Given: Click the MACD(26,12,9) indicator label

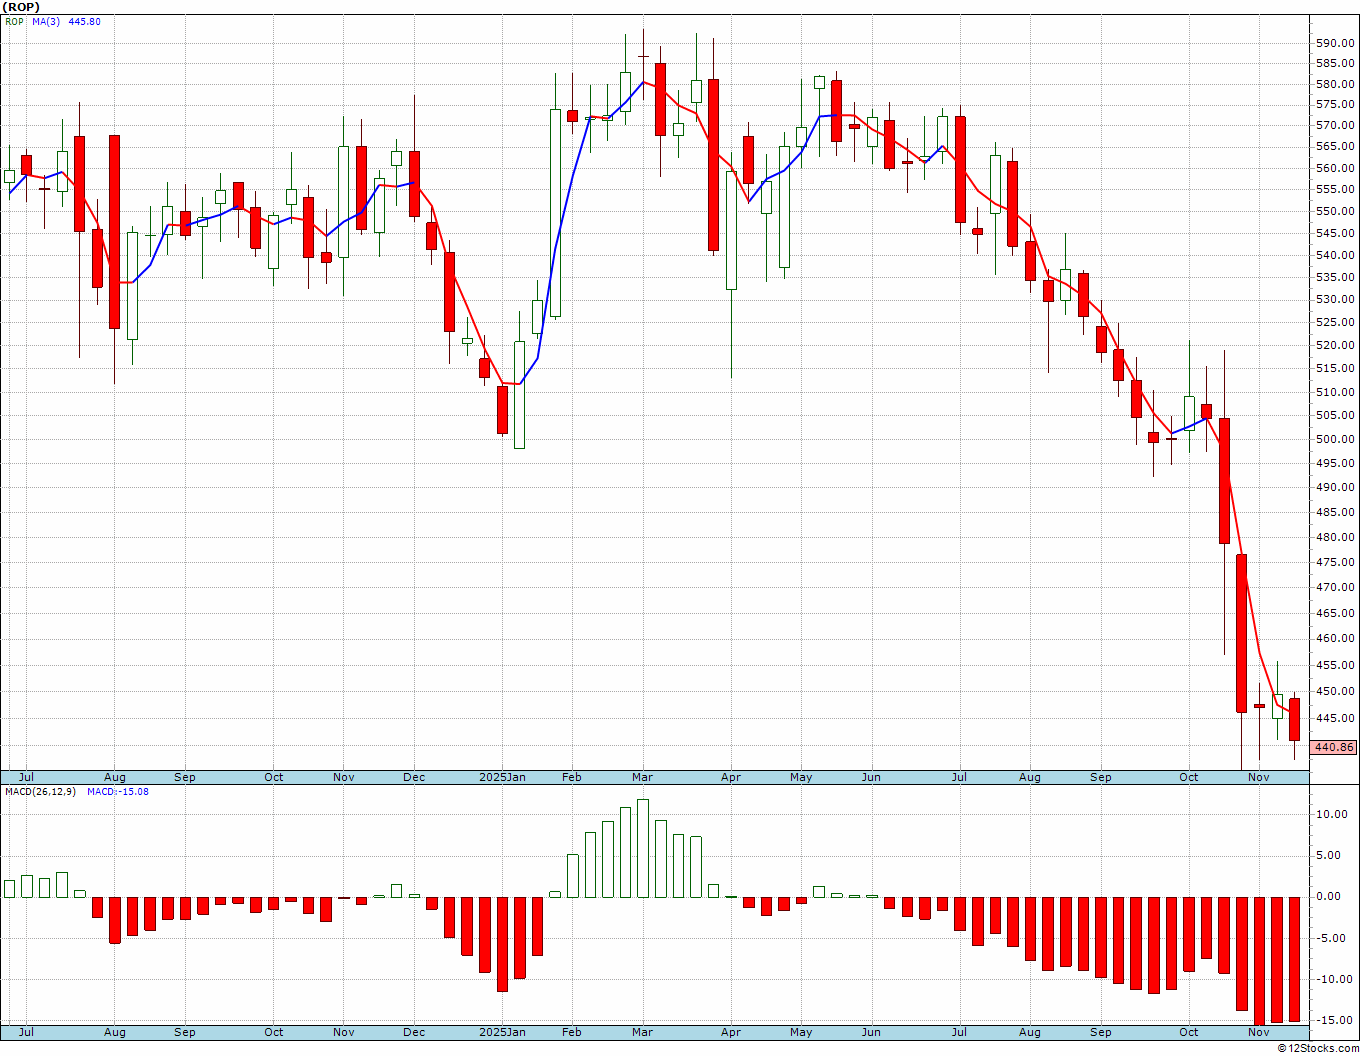Looking at the screenshot, I should (x=42, y=791).
